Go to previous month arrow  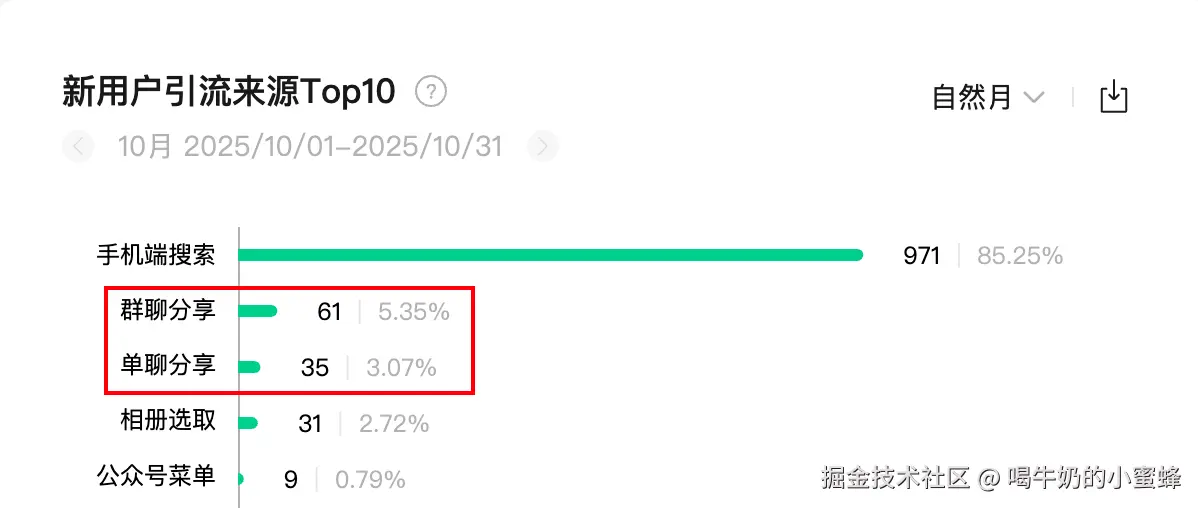click(77, 145)
